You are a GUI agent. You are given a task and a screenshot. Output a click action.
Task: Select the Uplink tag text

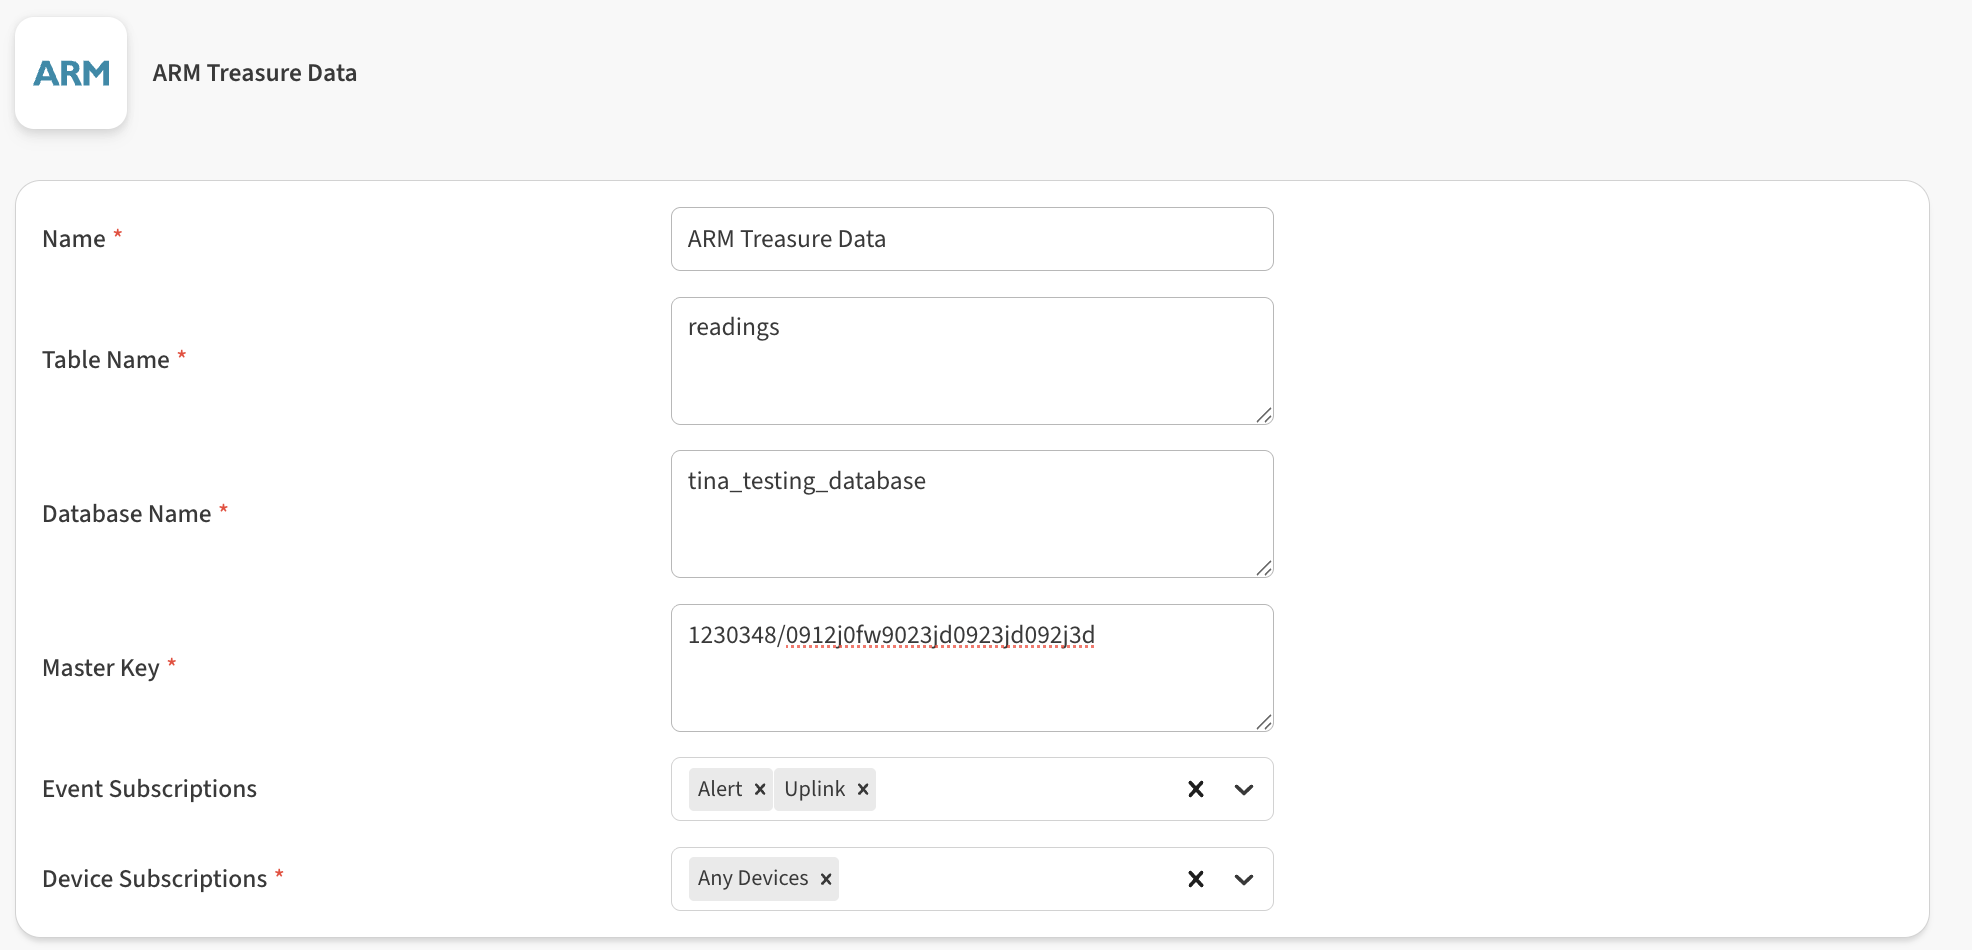(x=815, y=789)
